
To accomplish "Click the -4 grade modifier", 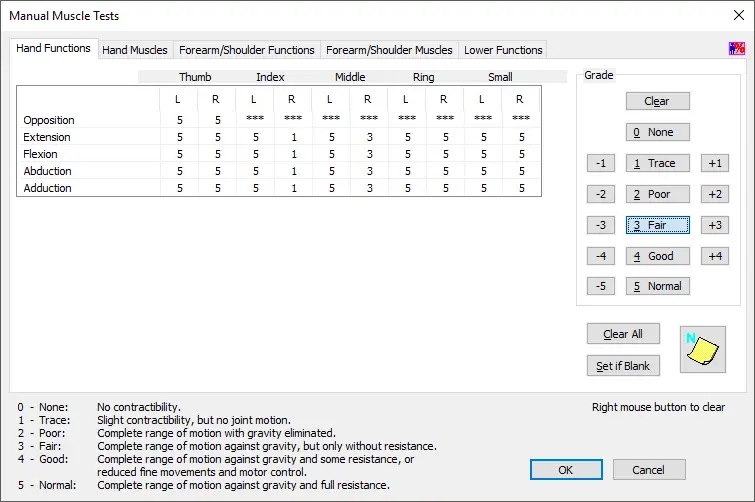I will (600, 256).
